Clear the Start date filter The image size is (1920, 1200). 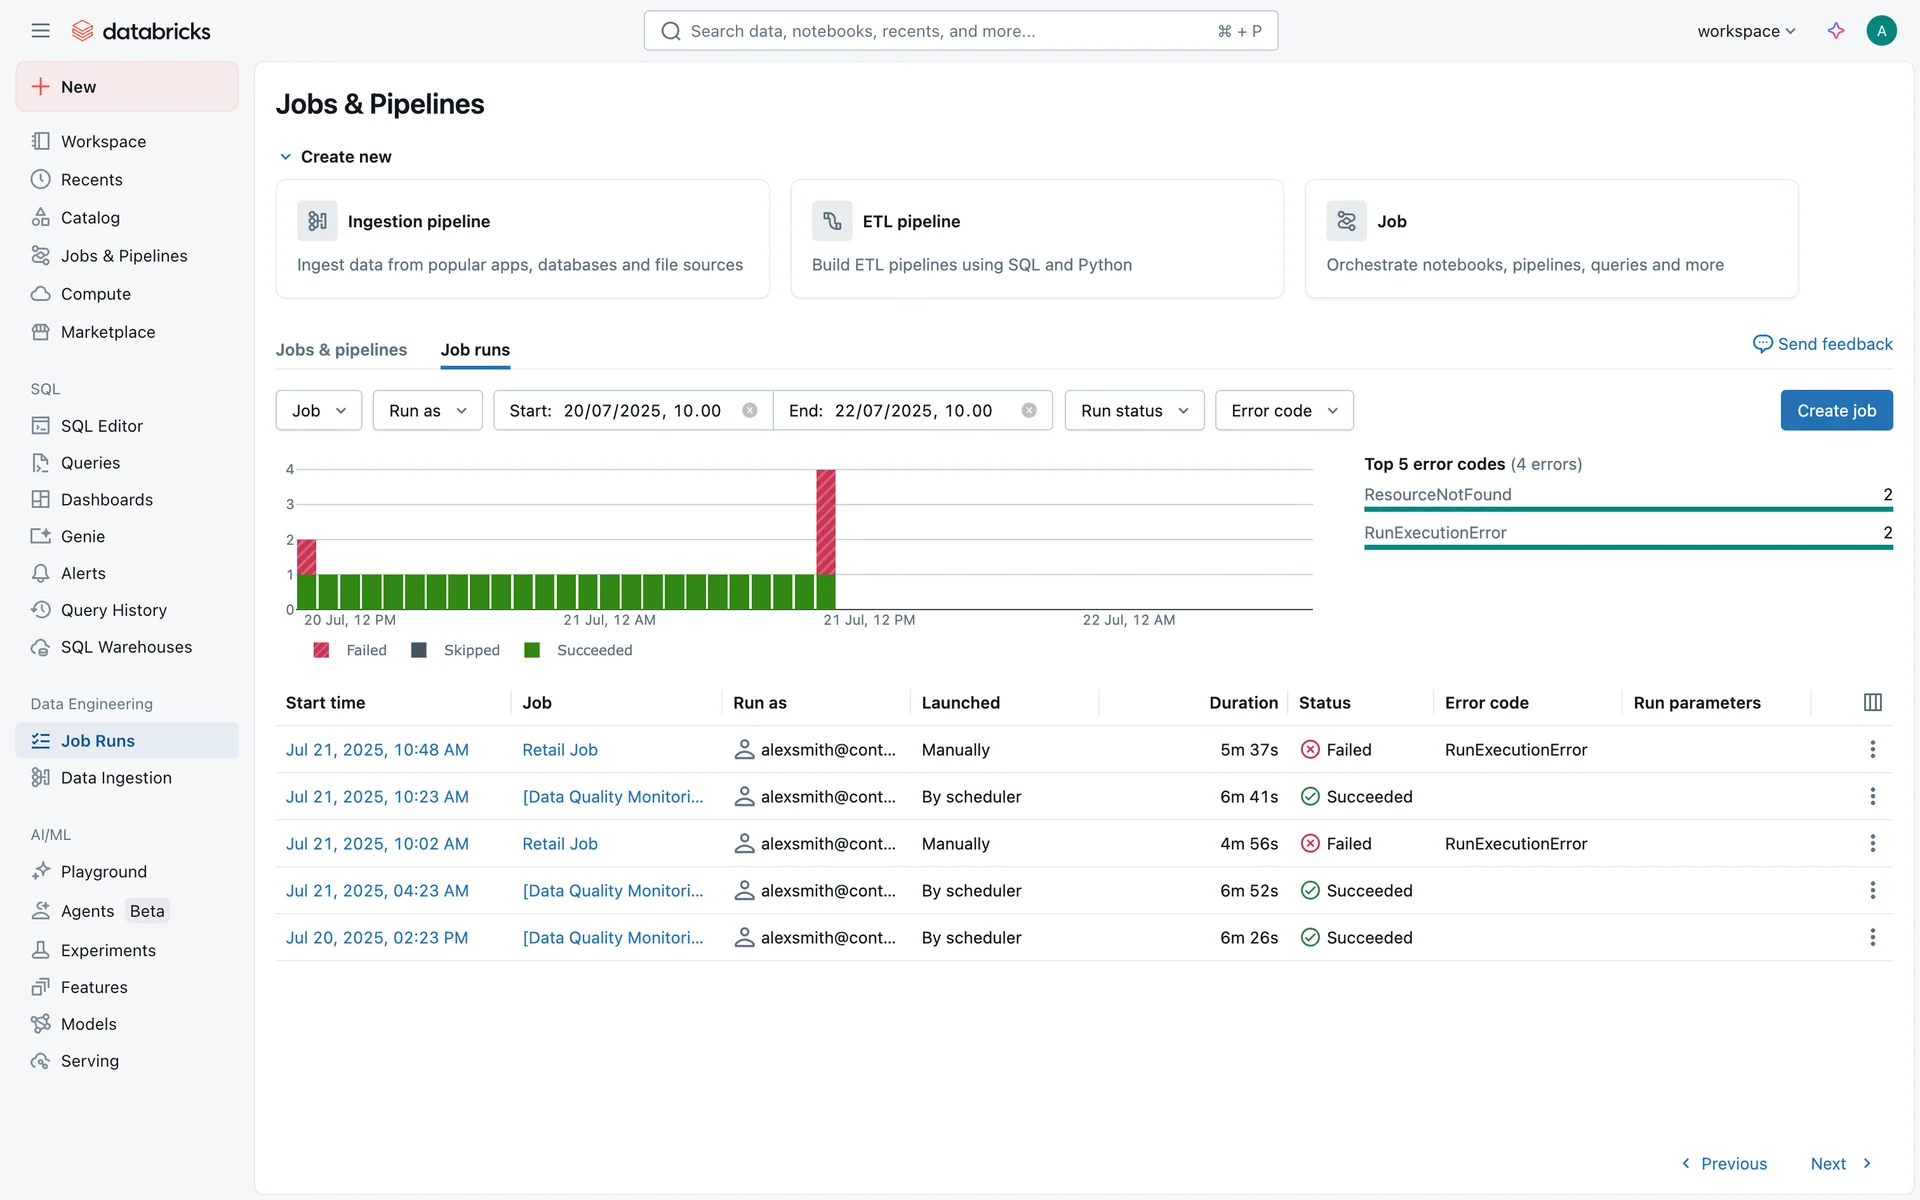[750, 411]
